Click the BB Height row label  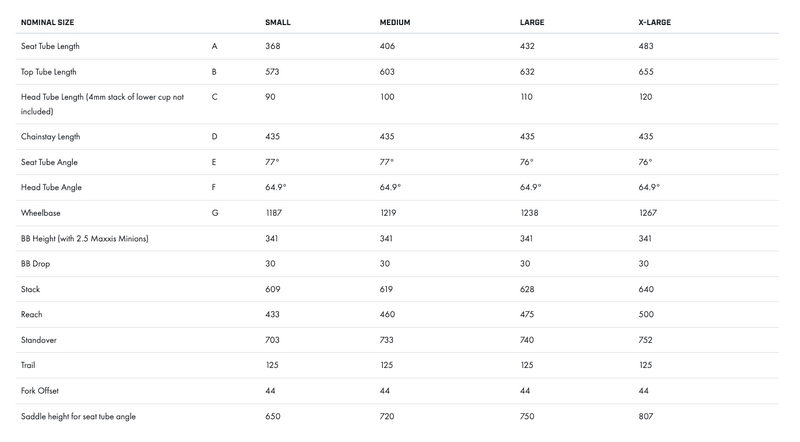pyautogui.click(x=84, y=239)
